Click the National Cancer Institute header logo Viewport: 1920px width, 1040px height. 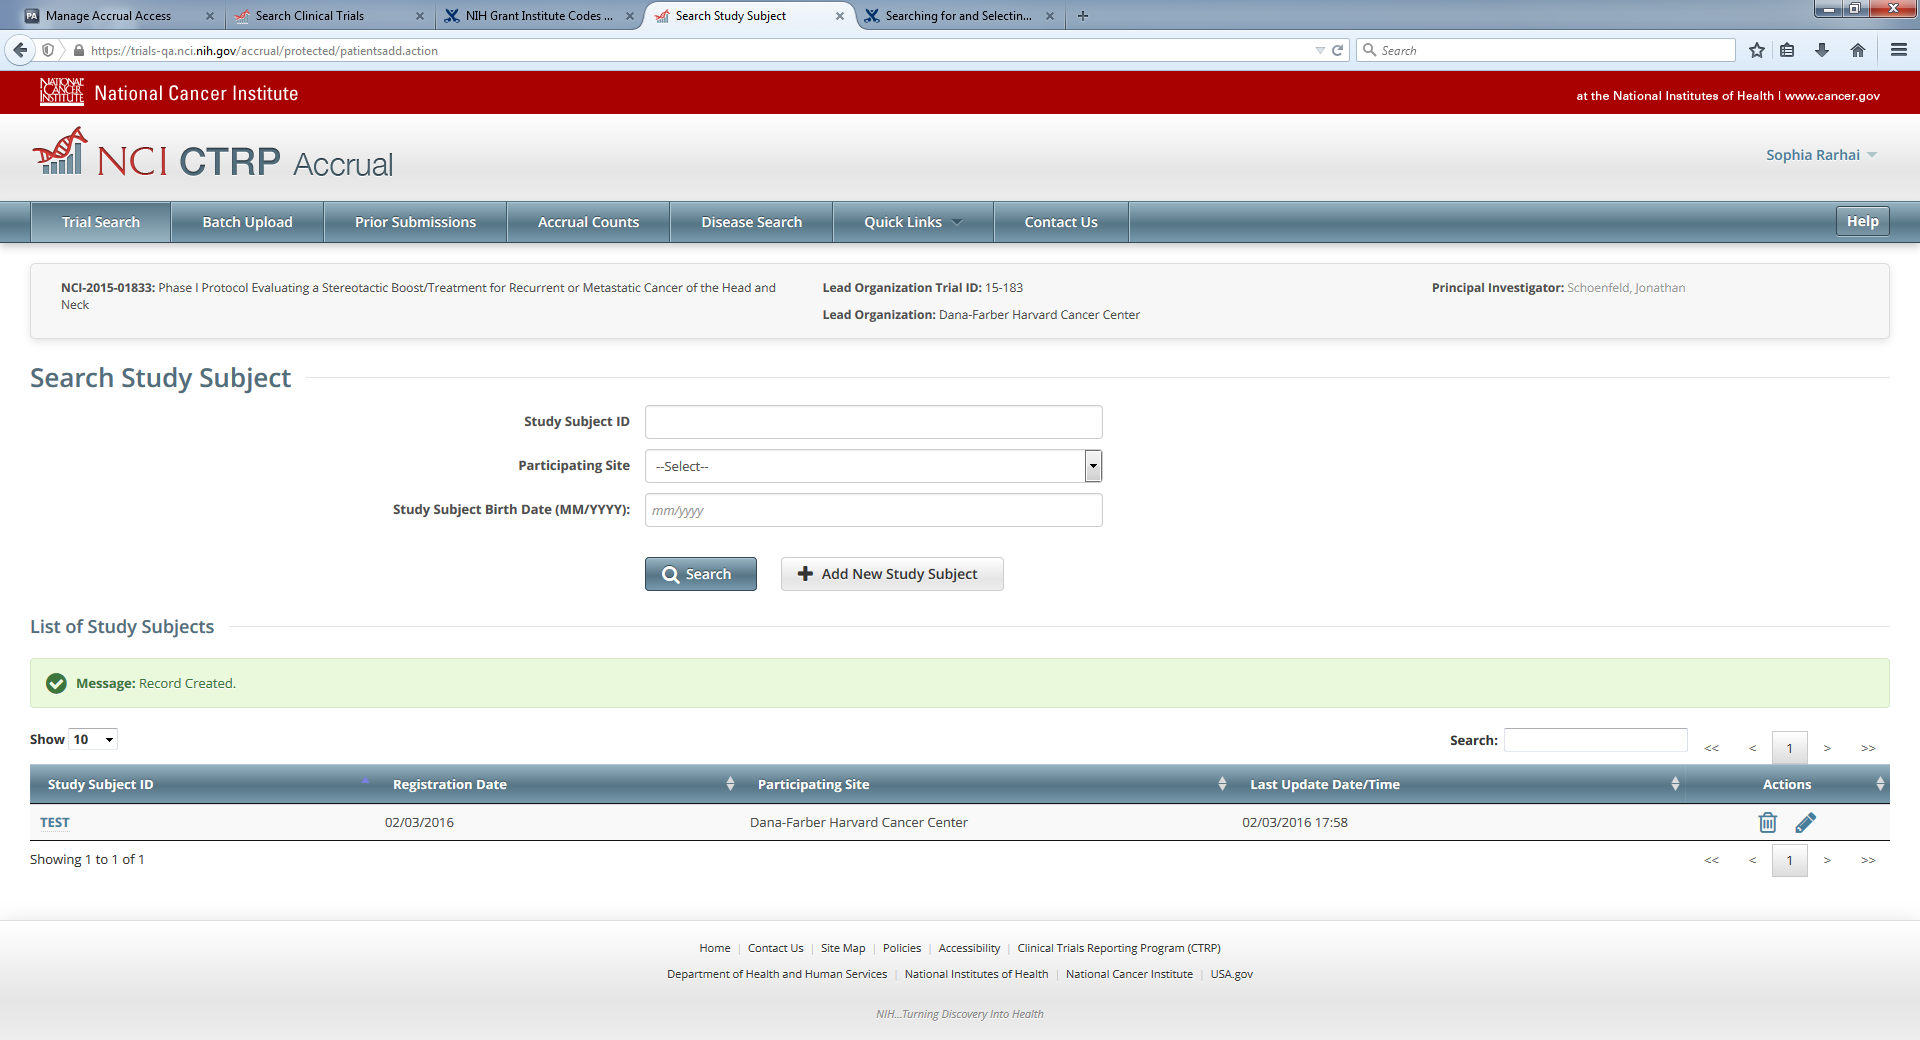169,92
